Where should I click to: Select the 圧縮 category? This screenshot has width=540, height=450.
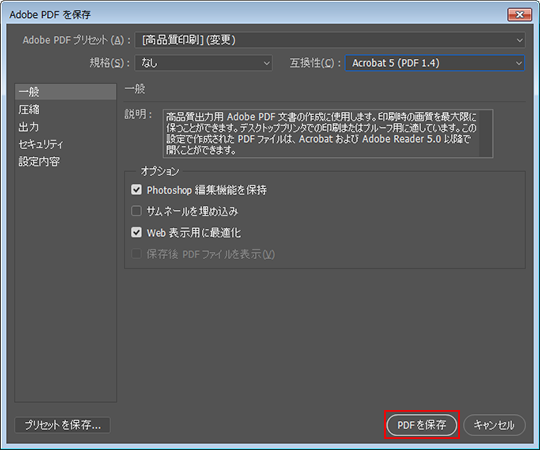[65, 109]
